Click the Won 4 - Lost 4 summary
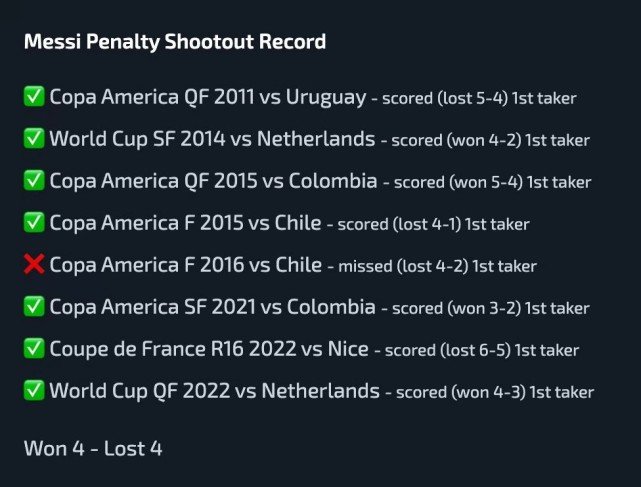641x487 pixels. (x=93, y=449)
